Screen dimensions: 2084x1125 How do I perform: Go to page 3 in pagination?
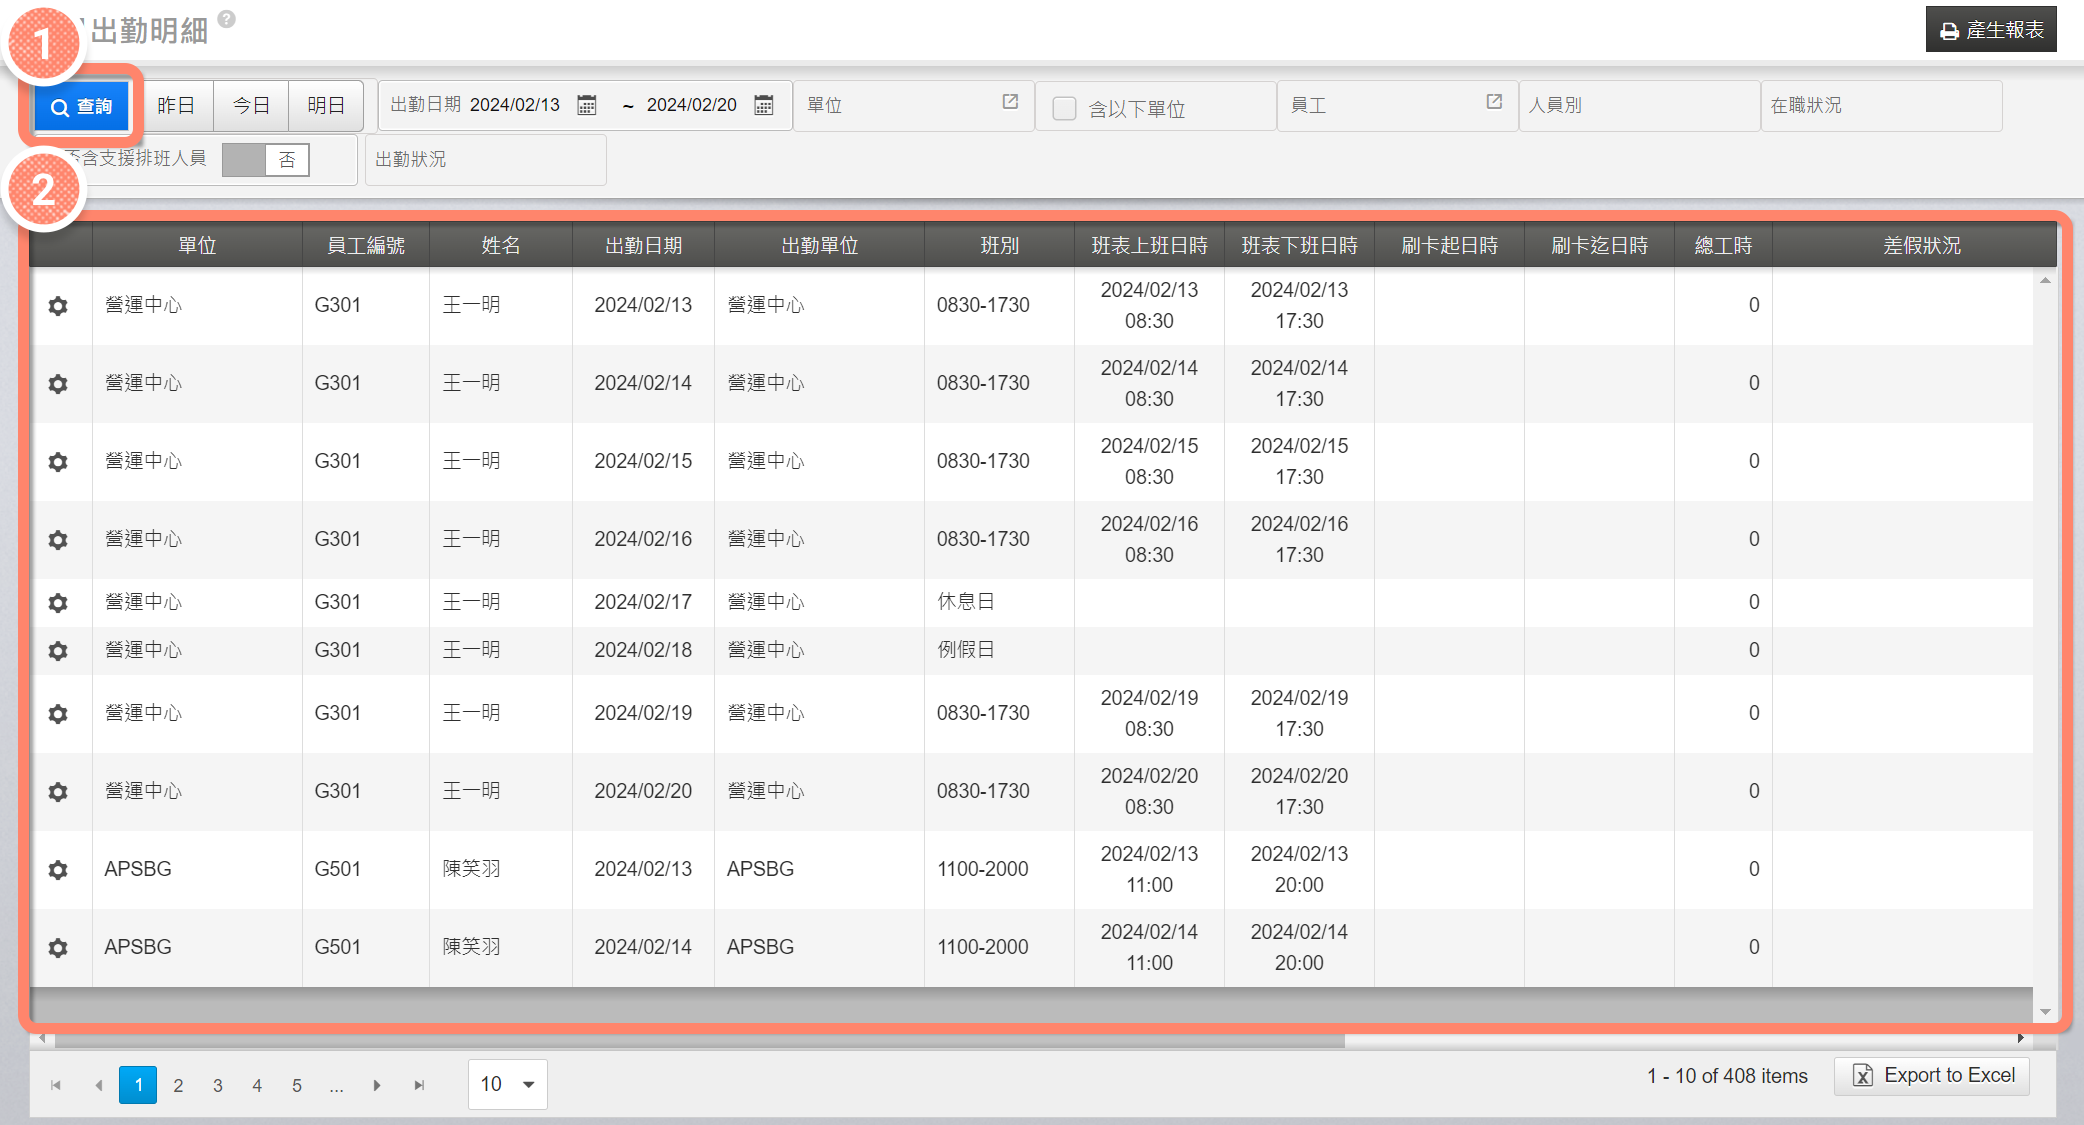218,1085
